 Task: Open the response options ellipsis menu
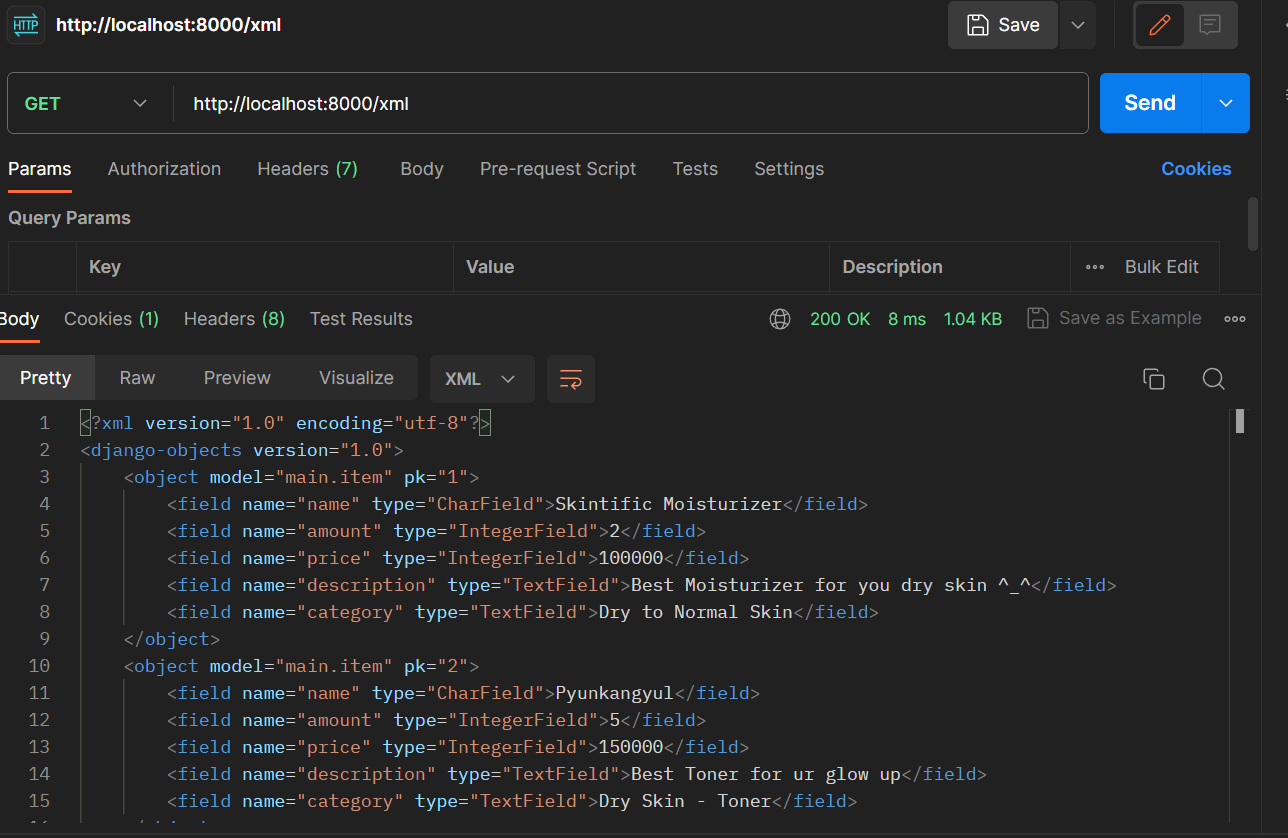coord(1234,318)
